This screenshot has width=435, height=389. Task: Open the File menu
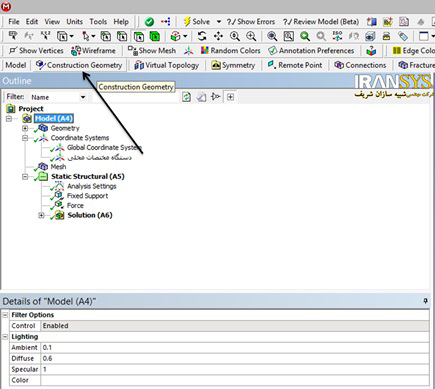(x=14, y=22)
